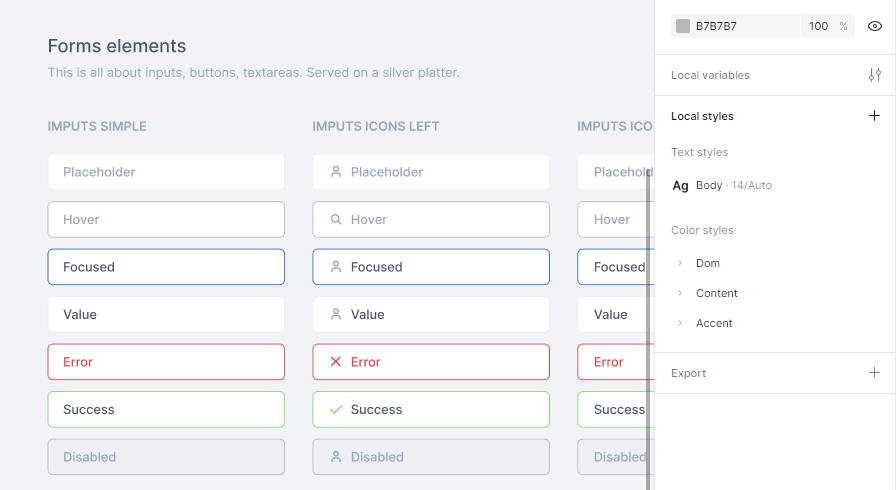The image size is (896, 490).
Task: Click the B7B7B7 gray color swatch
Action: click(x=683, y=26)
